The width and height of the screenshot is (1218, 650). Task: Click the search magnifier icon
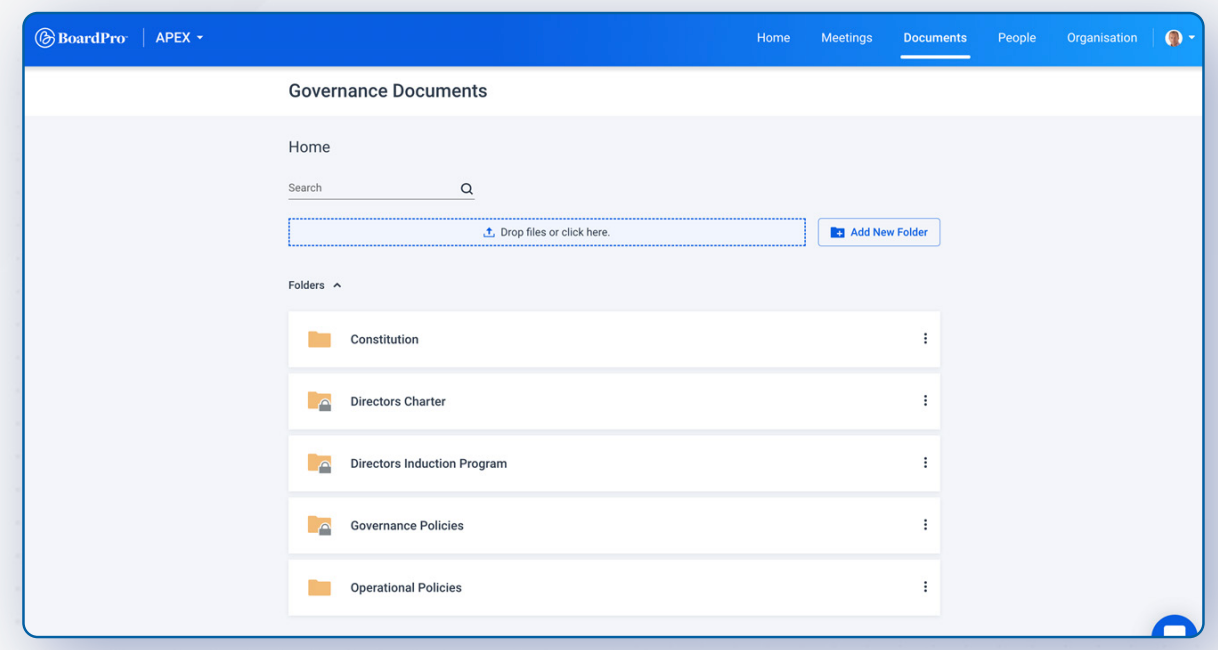point(466,189)
